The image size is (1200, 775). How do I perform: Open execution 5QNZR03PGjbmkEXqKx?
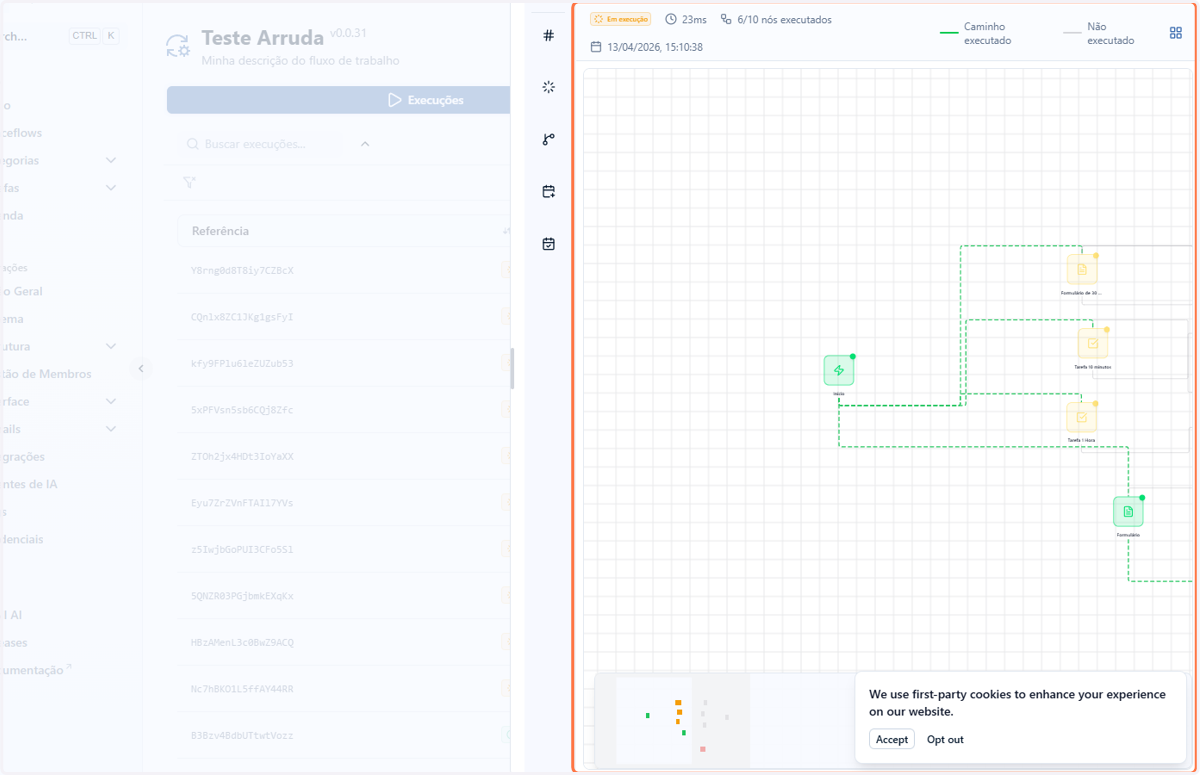[242, 596]
